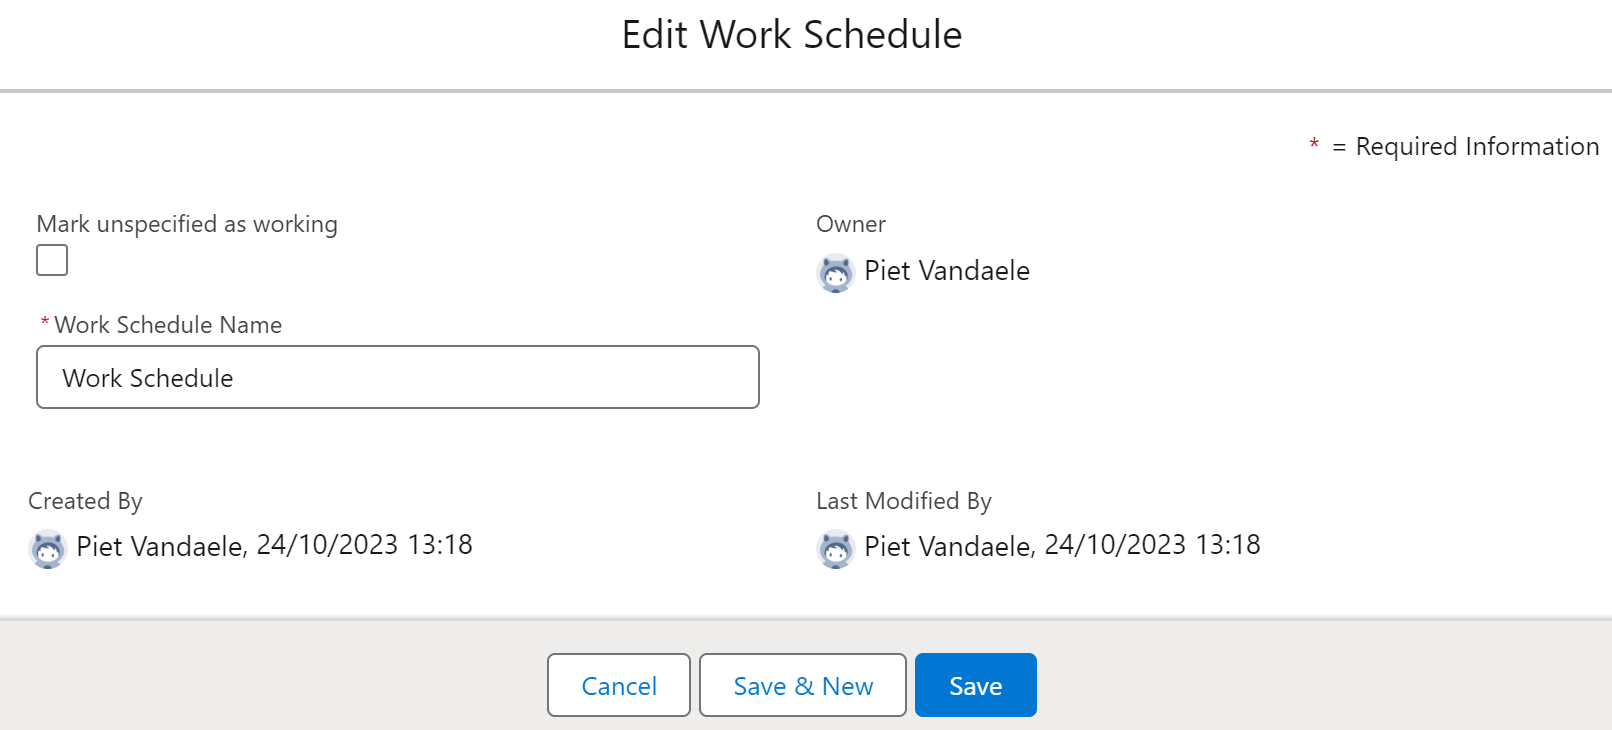Click the Created By user avatar

click(47, 549)
